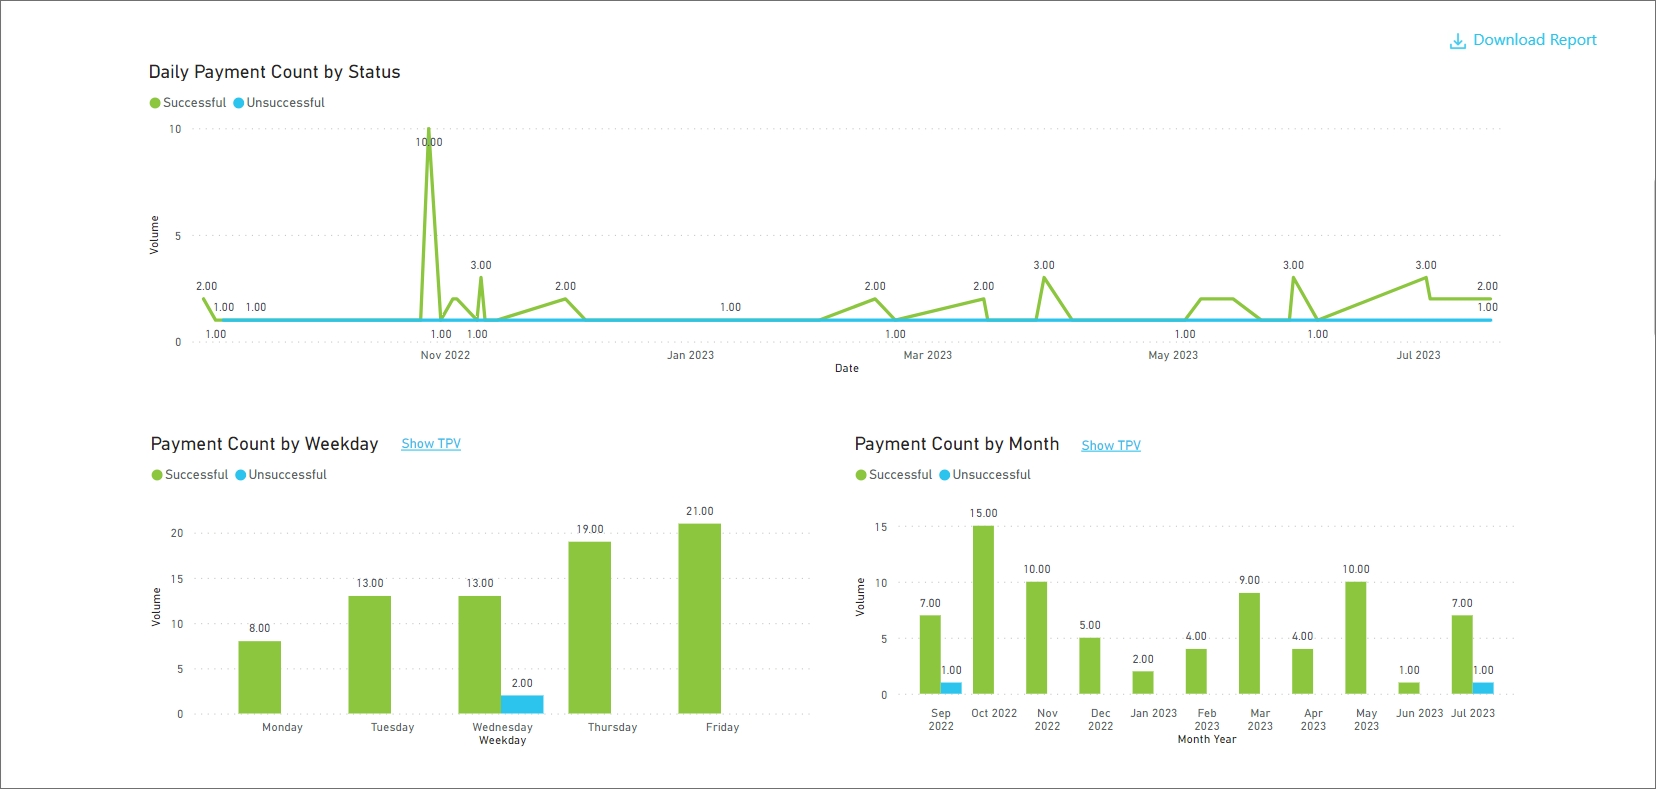The image size is (1656, 789).
Task: Click Show TPV for Payment Count by Weekday
Action: (x=431, y=444)
